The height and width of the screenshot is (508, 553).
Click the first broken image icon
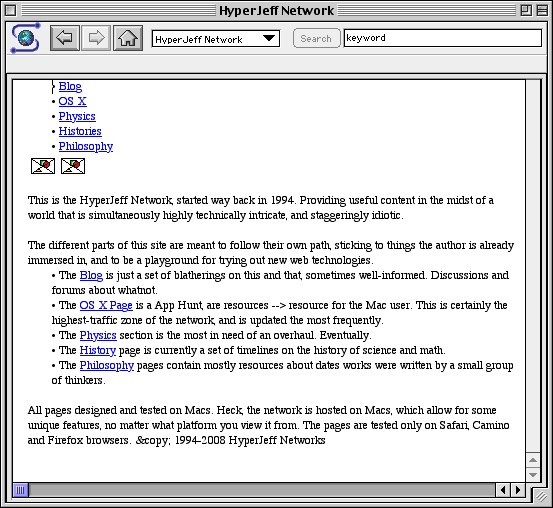tap(43, 166)
